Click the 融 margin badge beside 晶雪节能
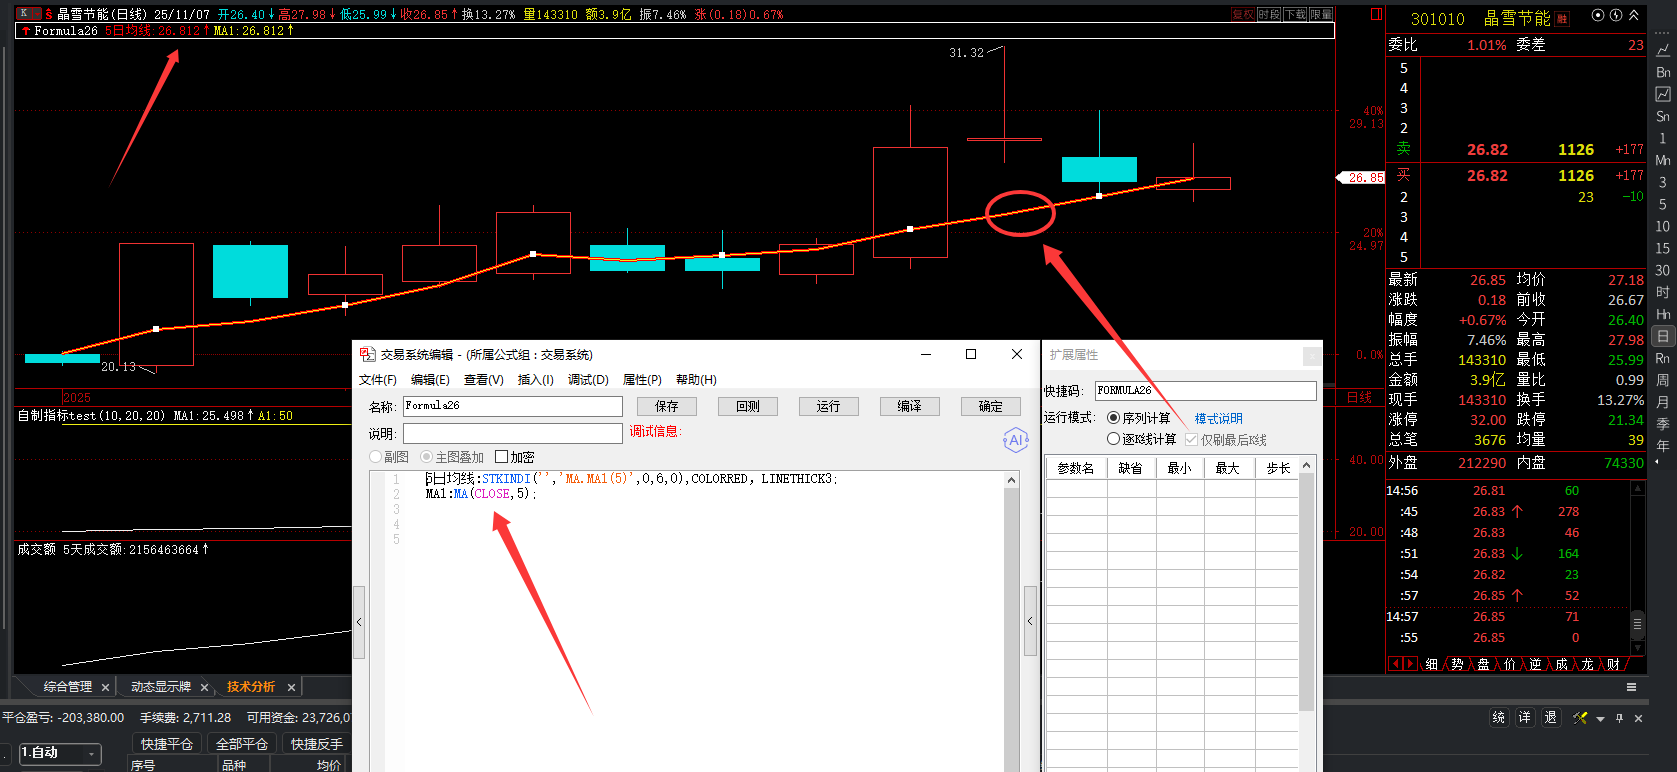Screen dimensions: 1677x772 point(1563,19)
